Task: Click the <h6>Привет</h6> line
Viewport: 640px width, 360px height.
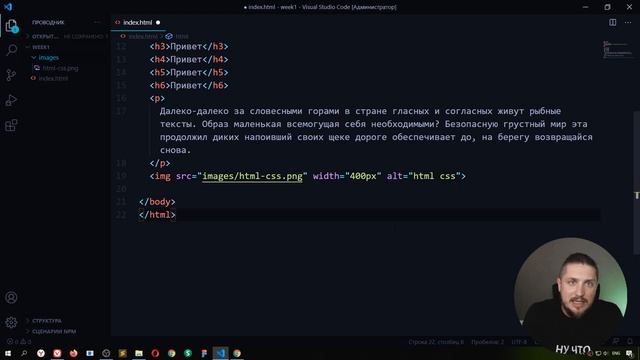Action: pyautogui.click(x=189, y=85)
